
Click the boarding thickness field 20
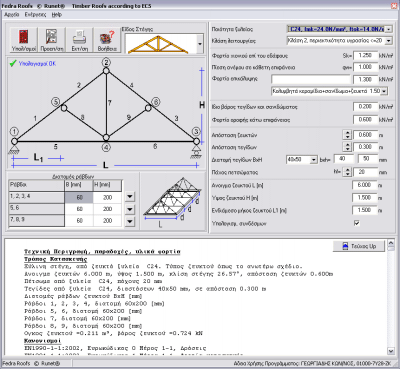pos(365,172)
